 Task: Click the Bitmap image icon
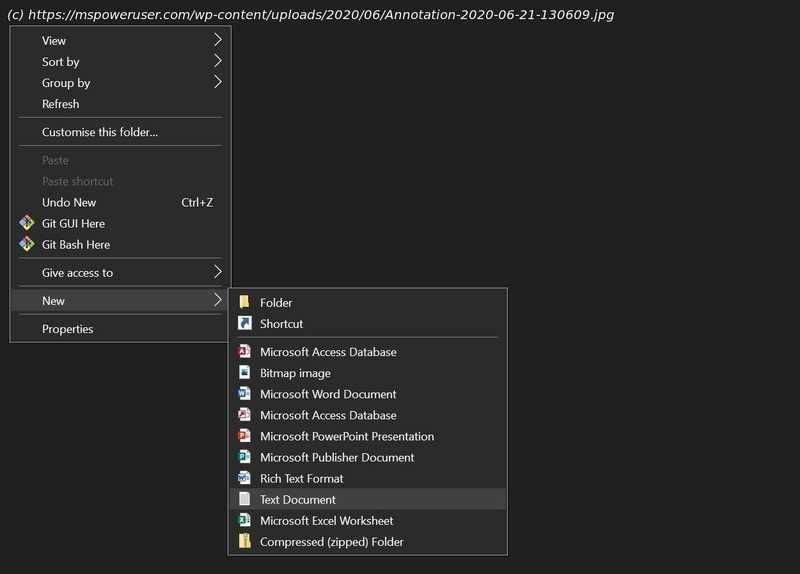(x=244, y=373)
